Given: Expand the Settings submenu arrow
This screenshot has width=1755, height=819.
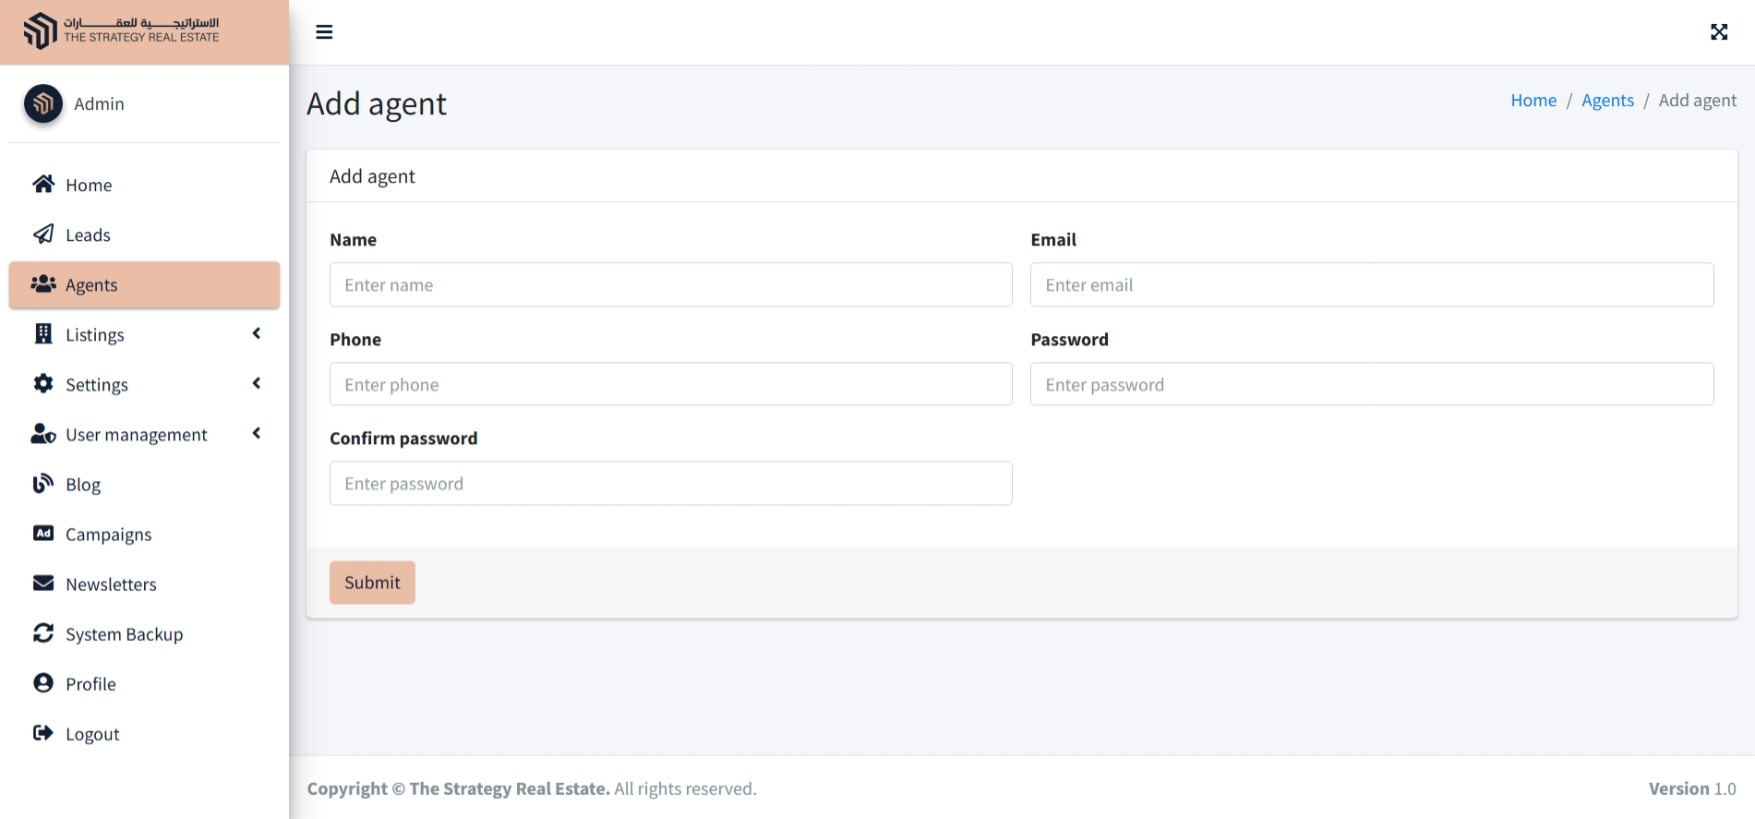Looking at the screenshot, I should click(x=257, y=384).
